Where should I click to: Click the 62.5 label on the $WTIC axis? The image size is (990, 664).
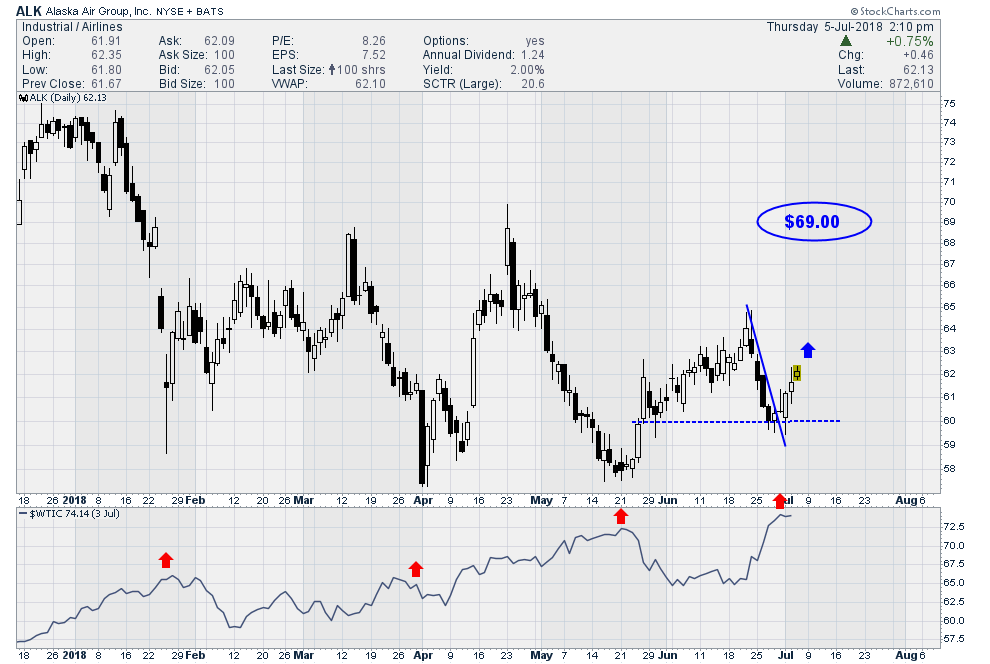pos(954,602)
